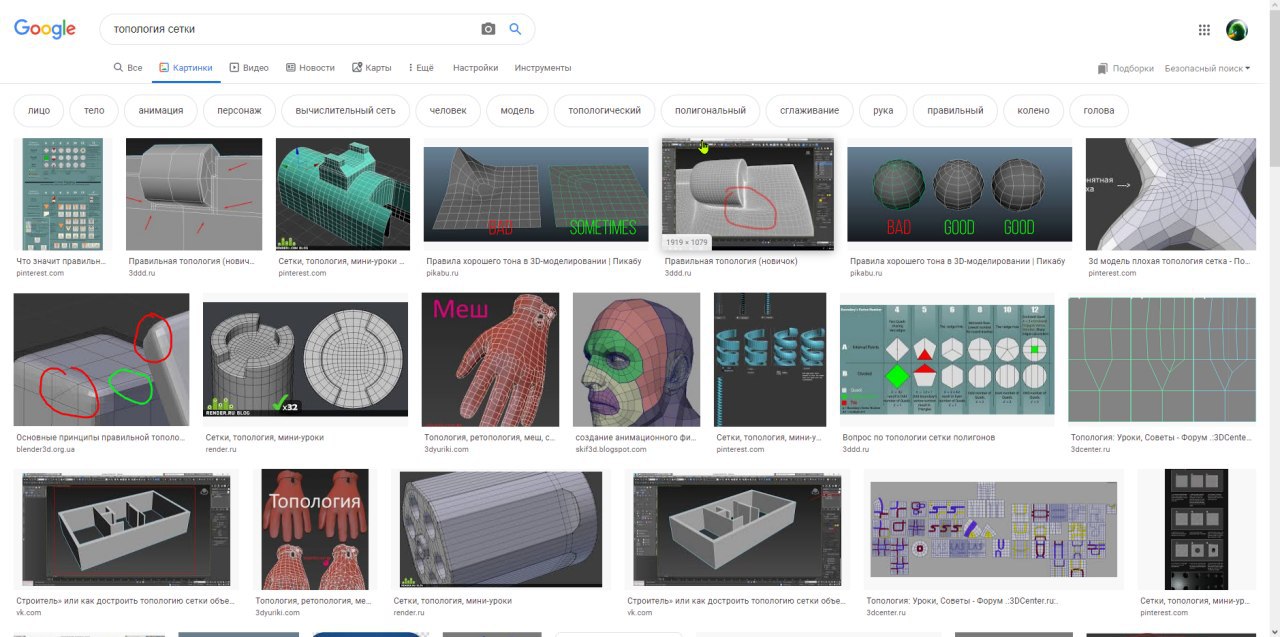
Task: Apply the правильный chip
Action: pyautogui.click(x=955, y=110)
